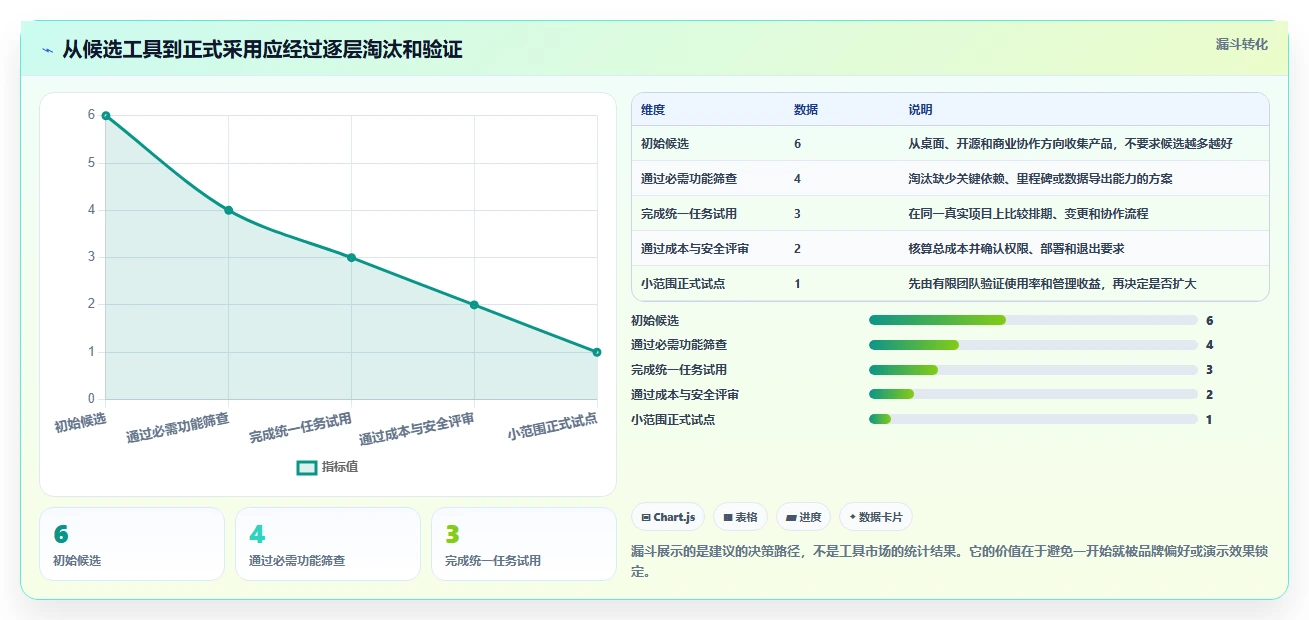Image resolution: width=1309 pixels, height=620 pixels.
Task: Click the stat card showing 3 完成统一任务试用
Action: click(524, 544)
